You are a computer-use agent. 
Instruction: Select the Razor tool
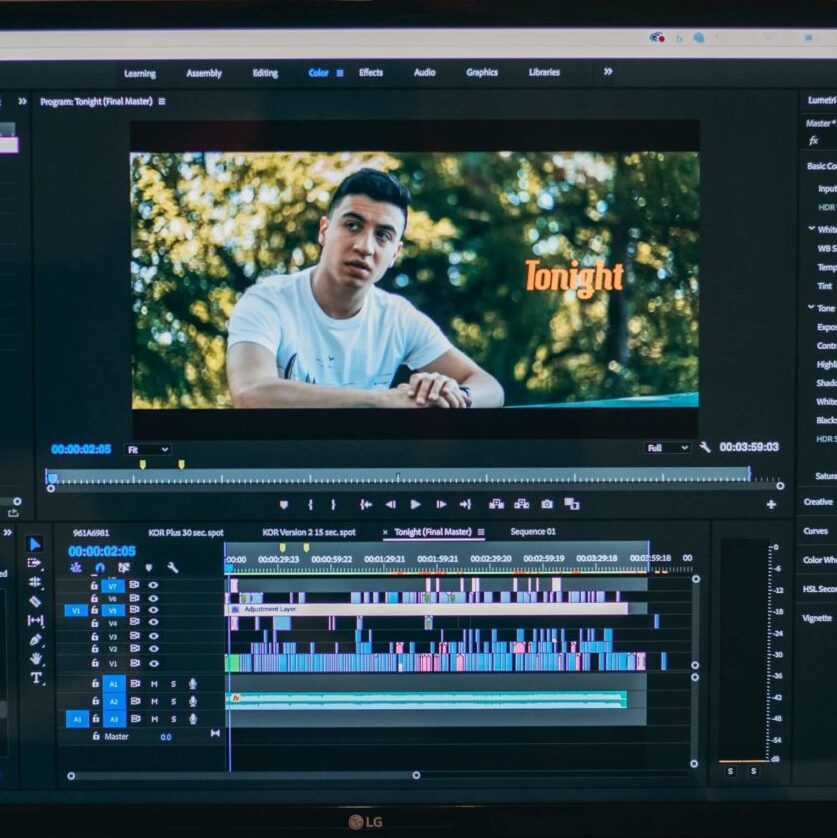click(x=35, y=601)
